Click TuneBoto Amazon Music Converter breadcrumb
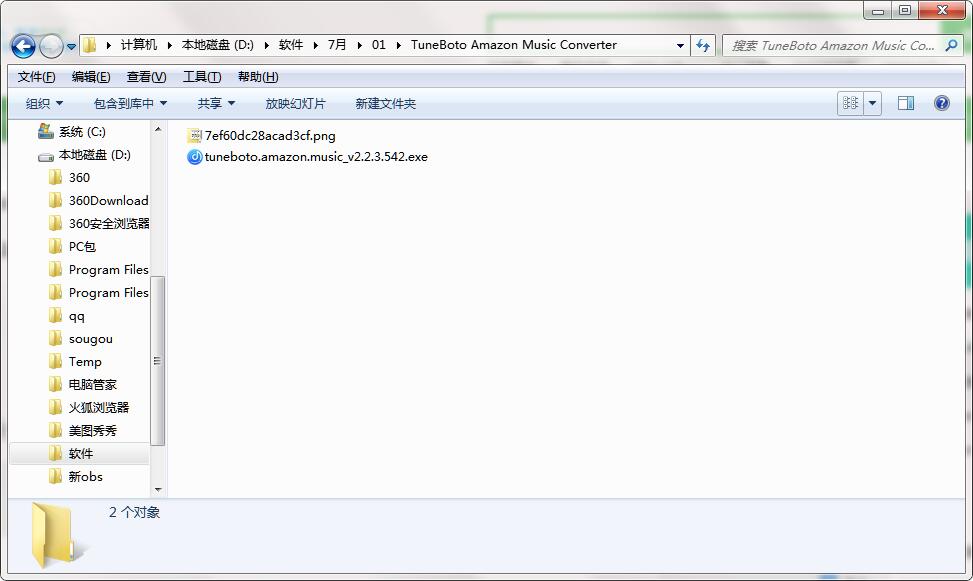This screenshot has width=973, height=581. pos(514,45)
